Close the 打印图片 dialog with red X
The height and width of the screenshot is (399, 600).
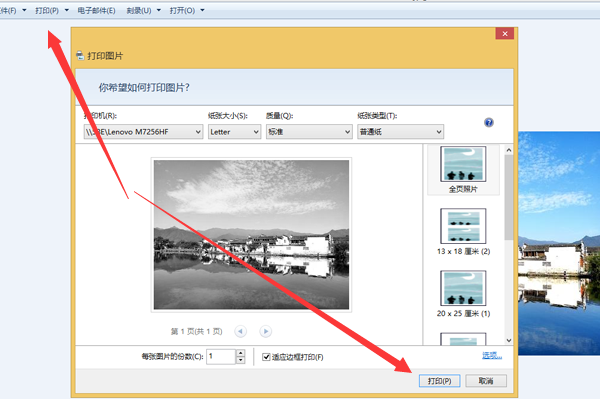[x=505, y=34]
